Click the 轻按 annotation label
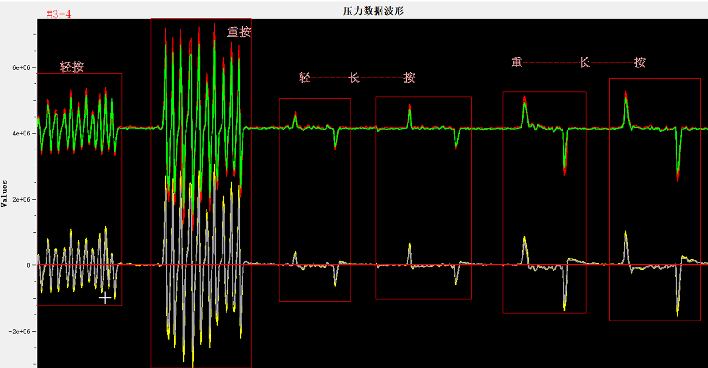Viewport: 708px width, 368px height. coord(72,67)
